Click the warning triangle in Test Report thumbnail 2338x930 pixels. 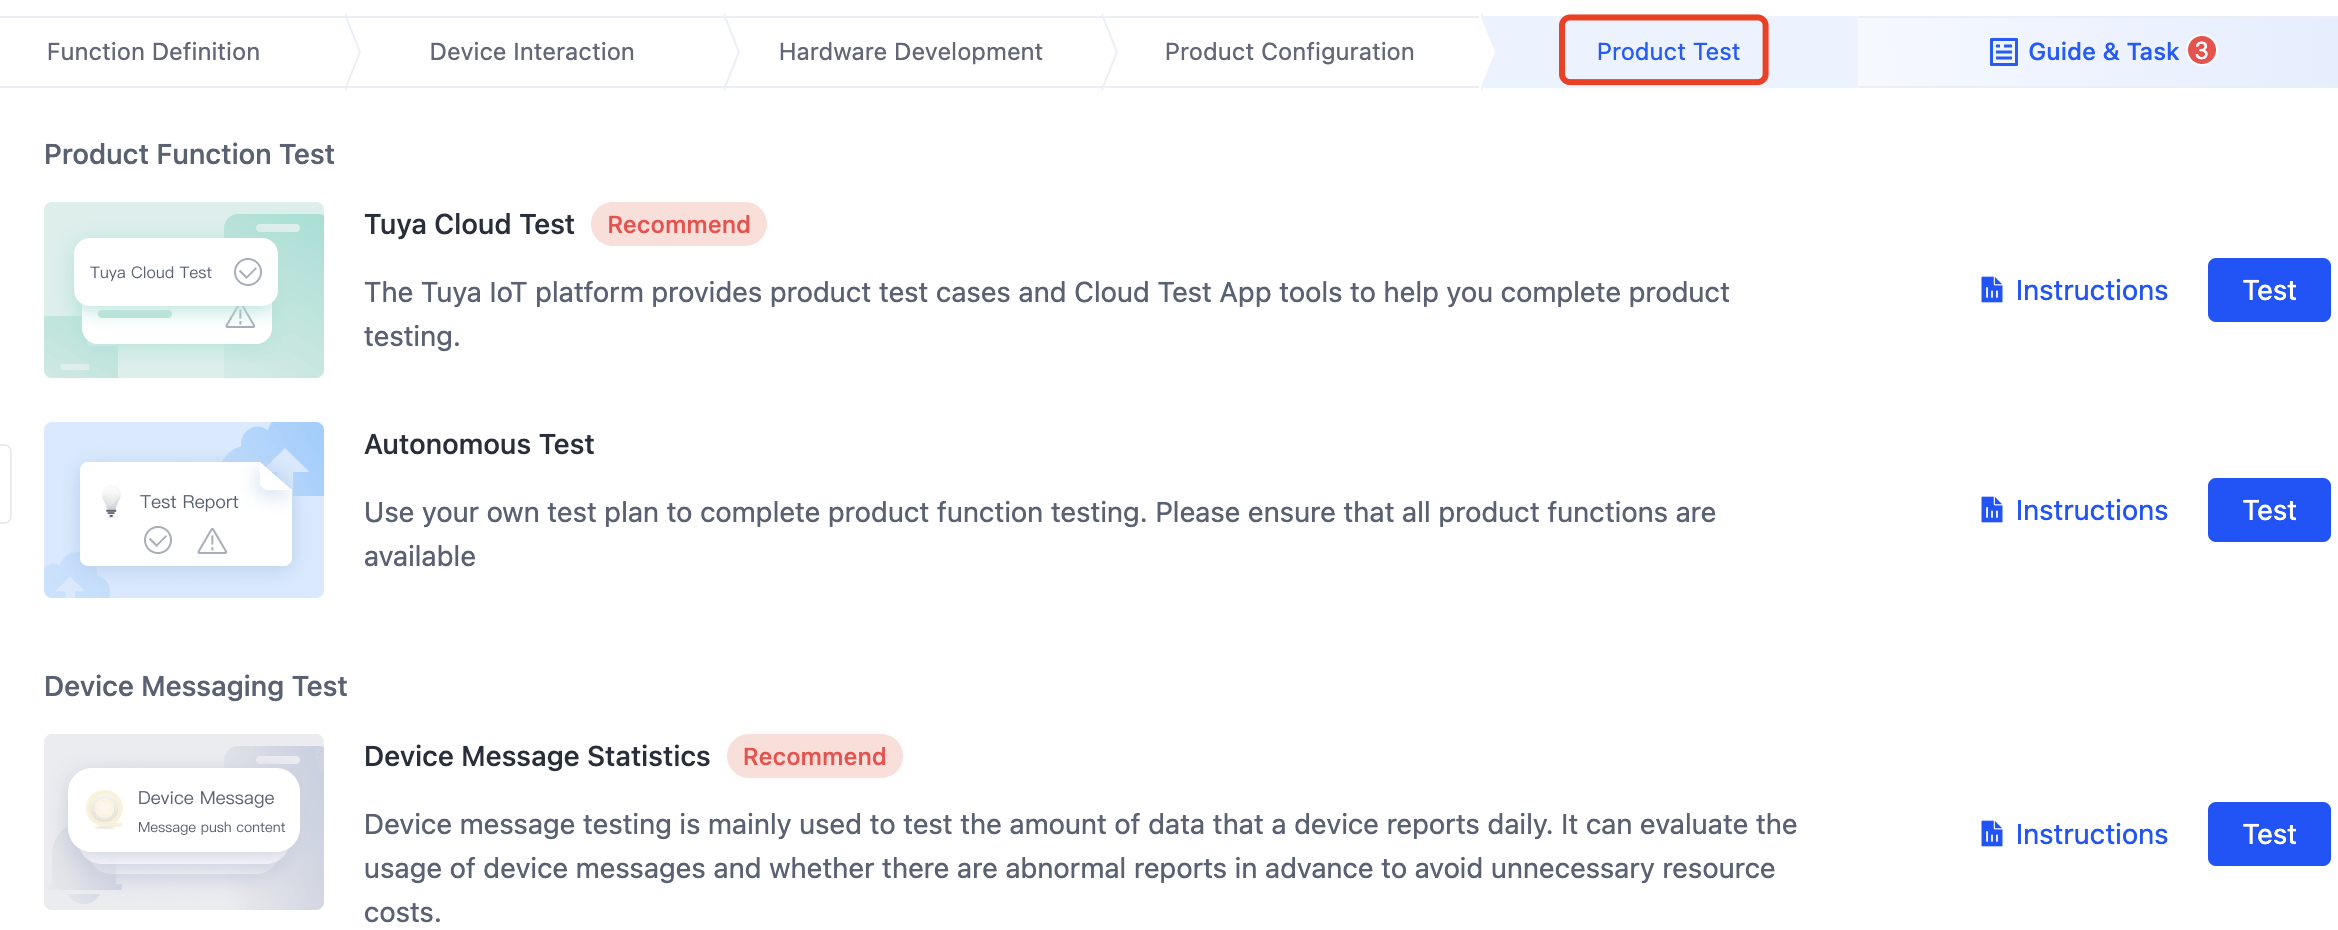click(x=212, y=541)
